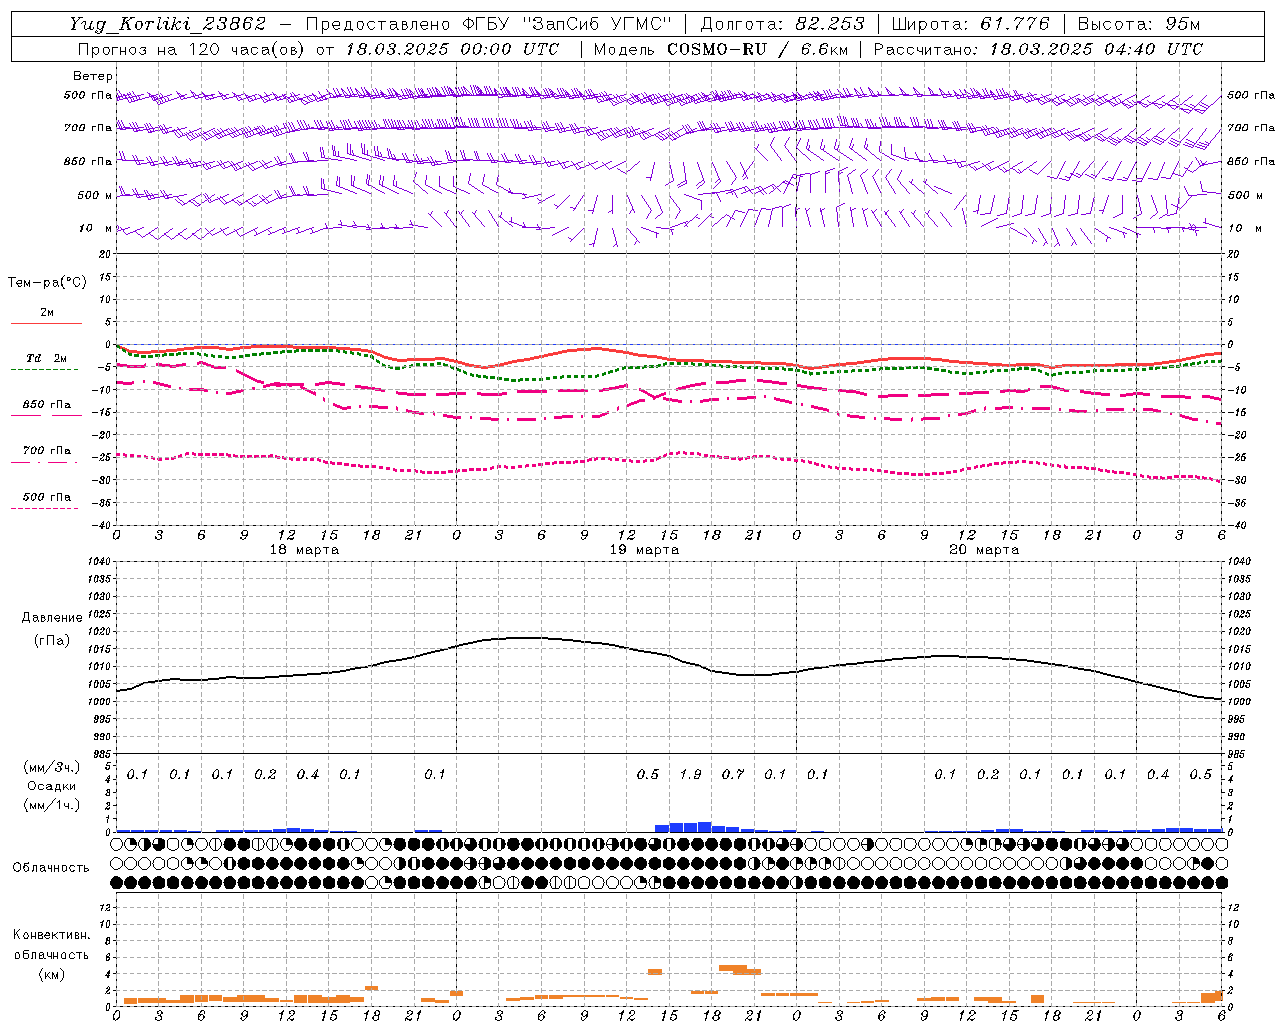Click the (мм/1ч.) precipitation unit label
The width and height of the screenshot is (1280, 1024).
coord(52,805)
